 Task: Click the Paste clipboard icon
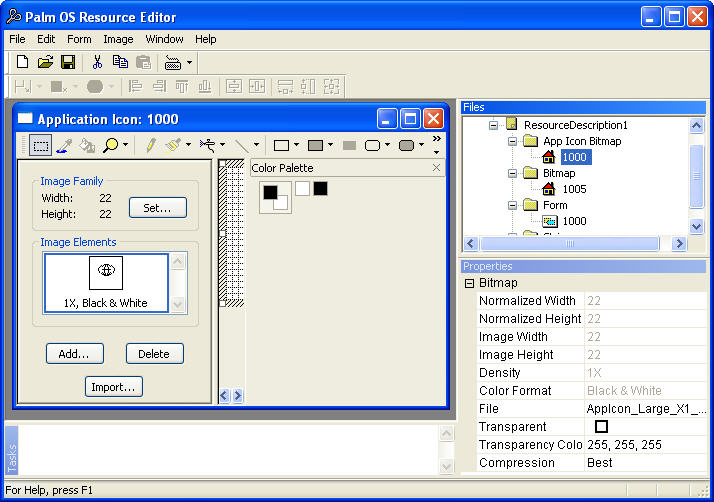pos(143,62)
